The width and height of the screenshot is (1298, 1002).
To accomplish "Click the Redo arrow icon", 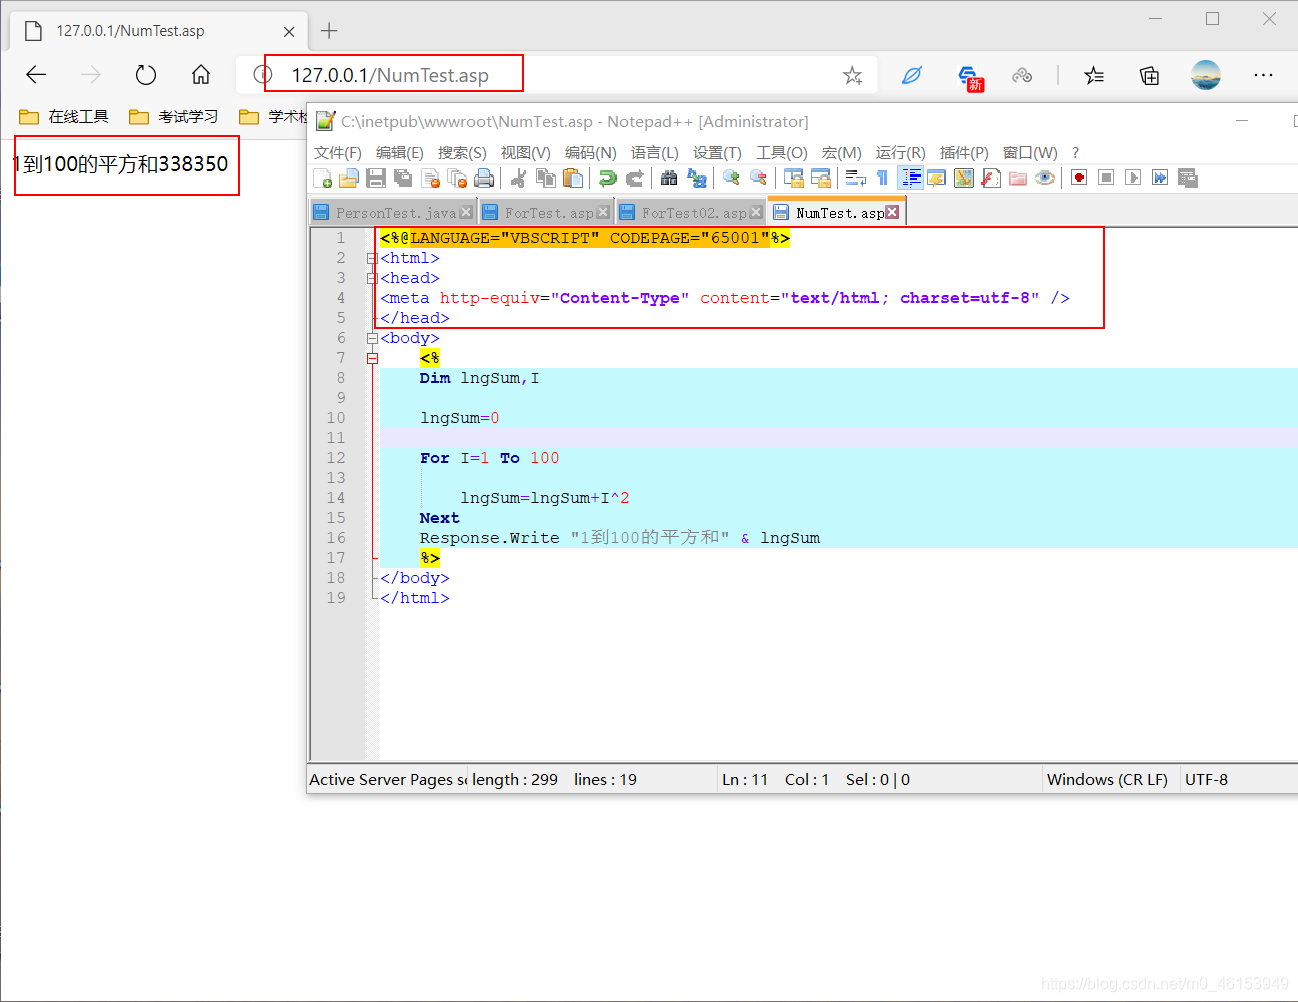I will (x=634, y=178).
